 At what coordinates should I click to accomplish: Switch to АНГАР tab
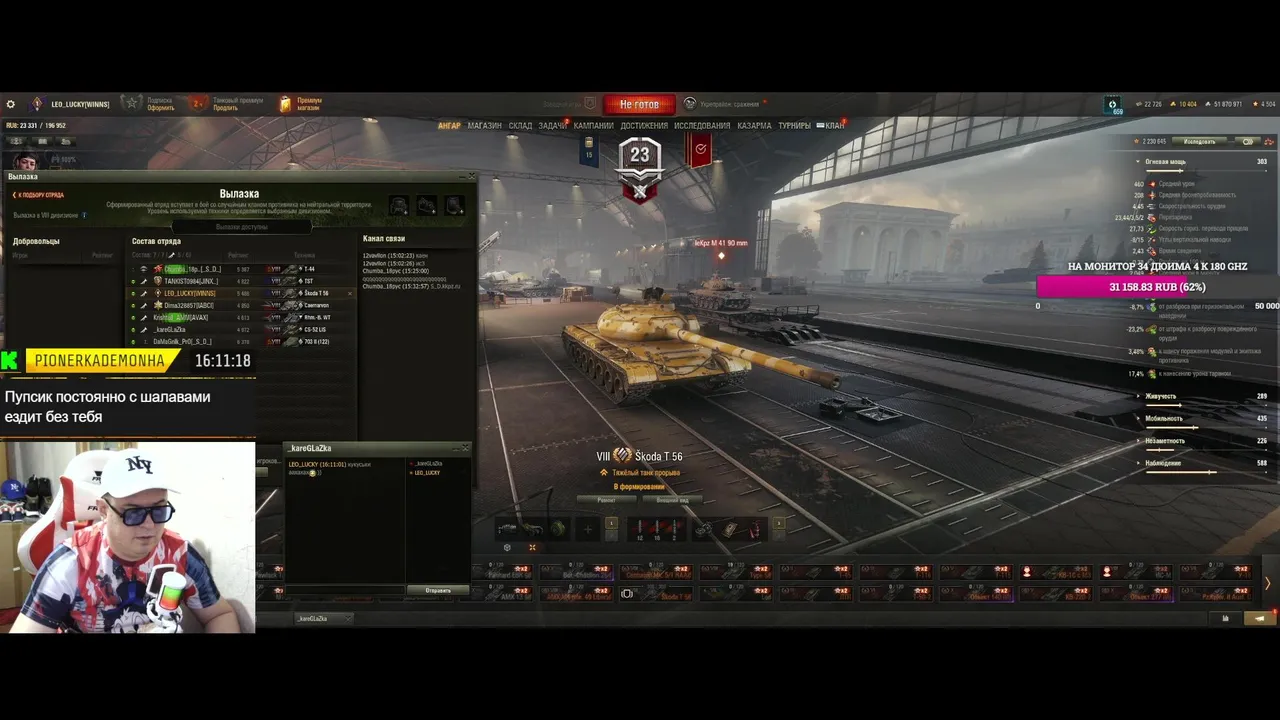click(449, 126)
